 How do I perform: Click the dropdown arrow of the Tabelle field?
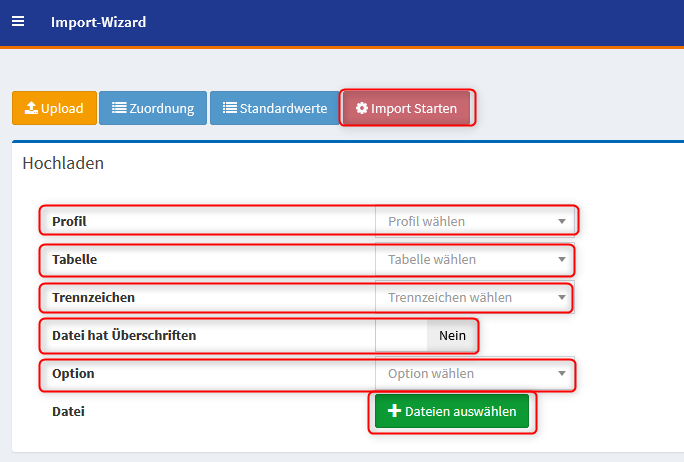point(562,260)
